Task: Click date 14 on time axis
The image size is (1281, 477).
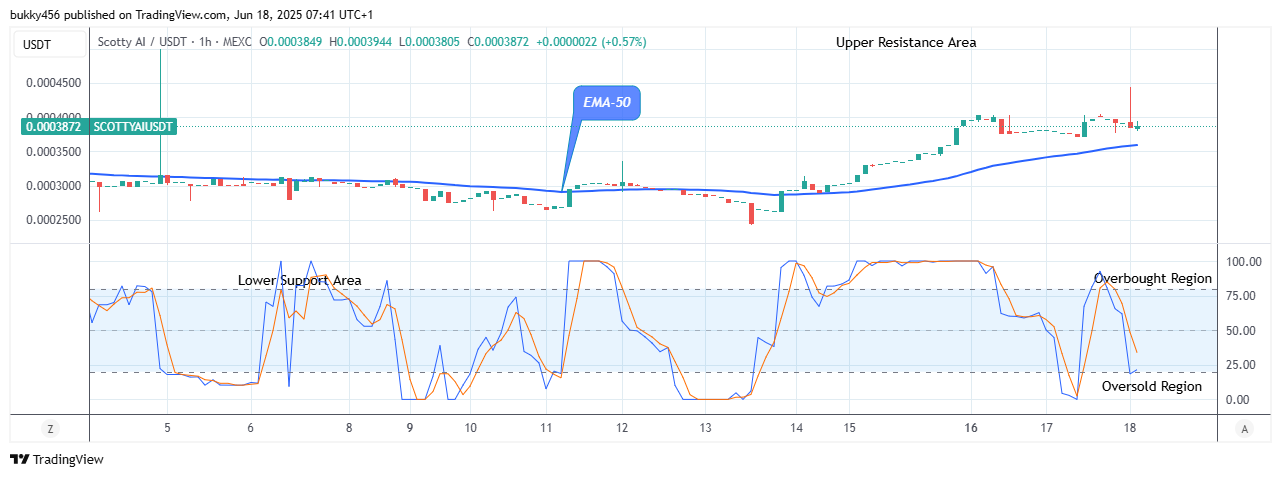Action: click(x=797, y=428)
